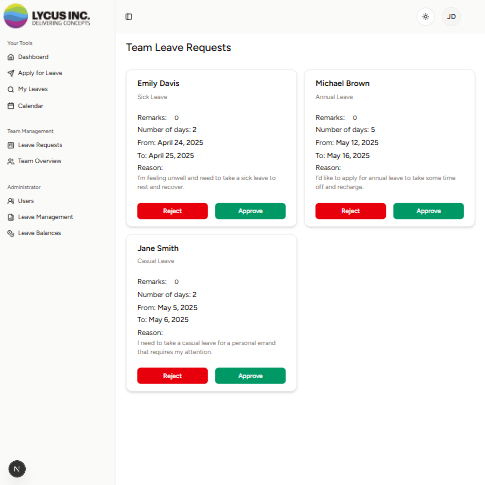Open My Leaves page

(33, 89)
